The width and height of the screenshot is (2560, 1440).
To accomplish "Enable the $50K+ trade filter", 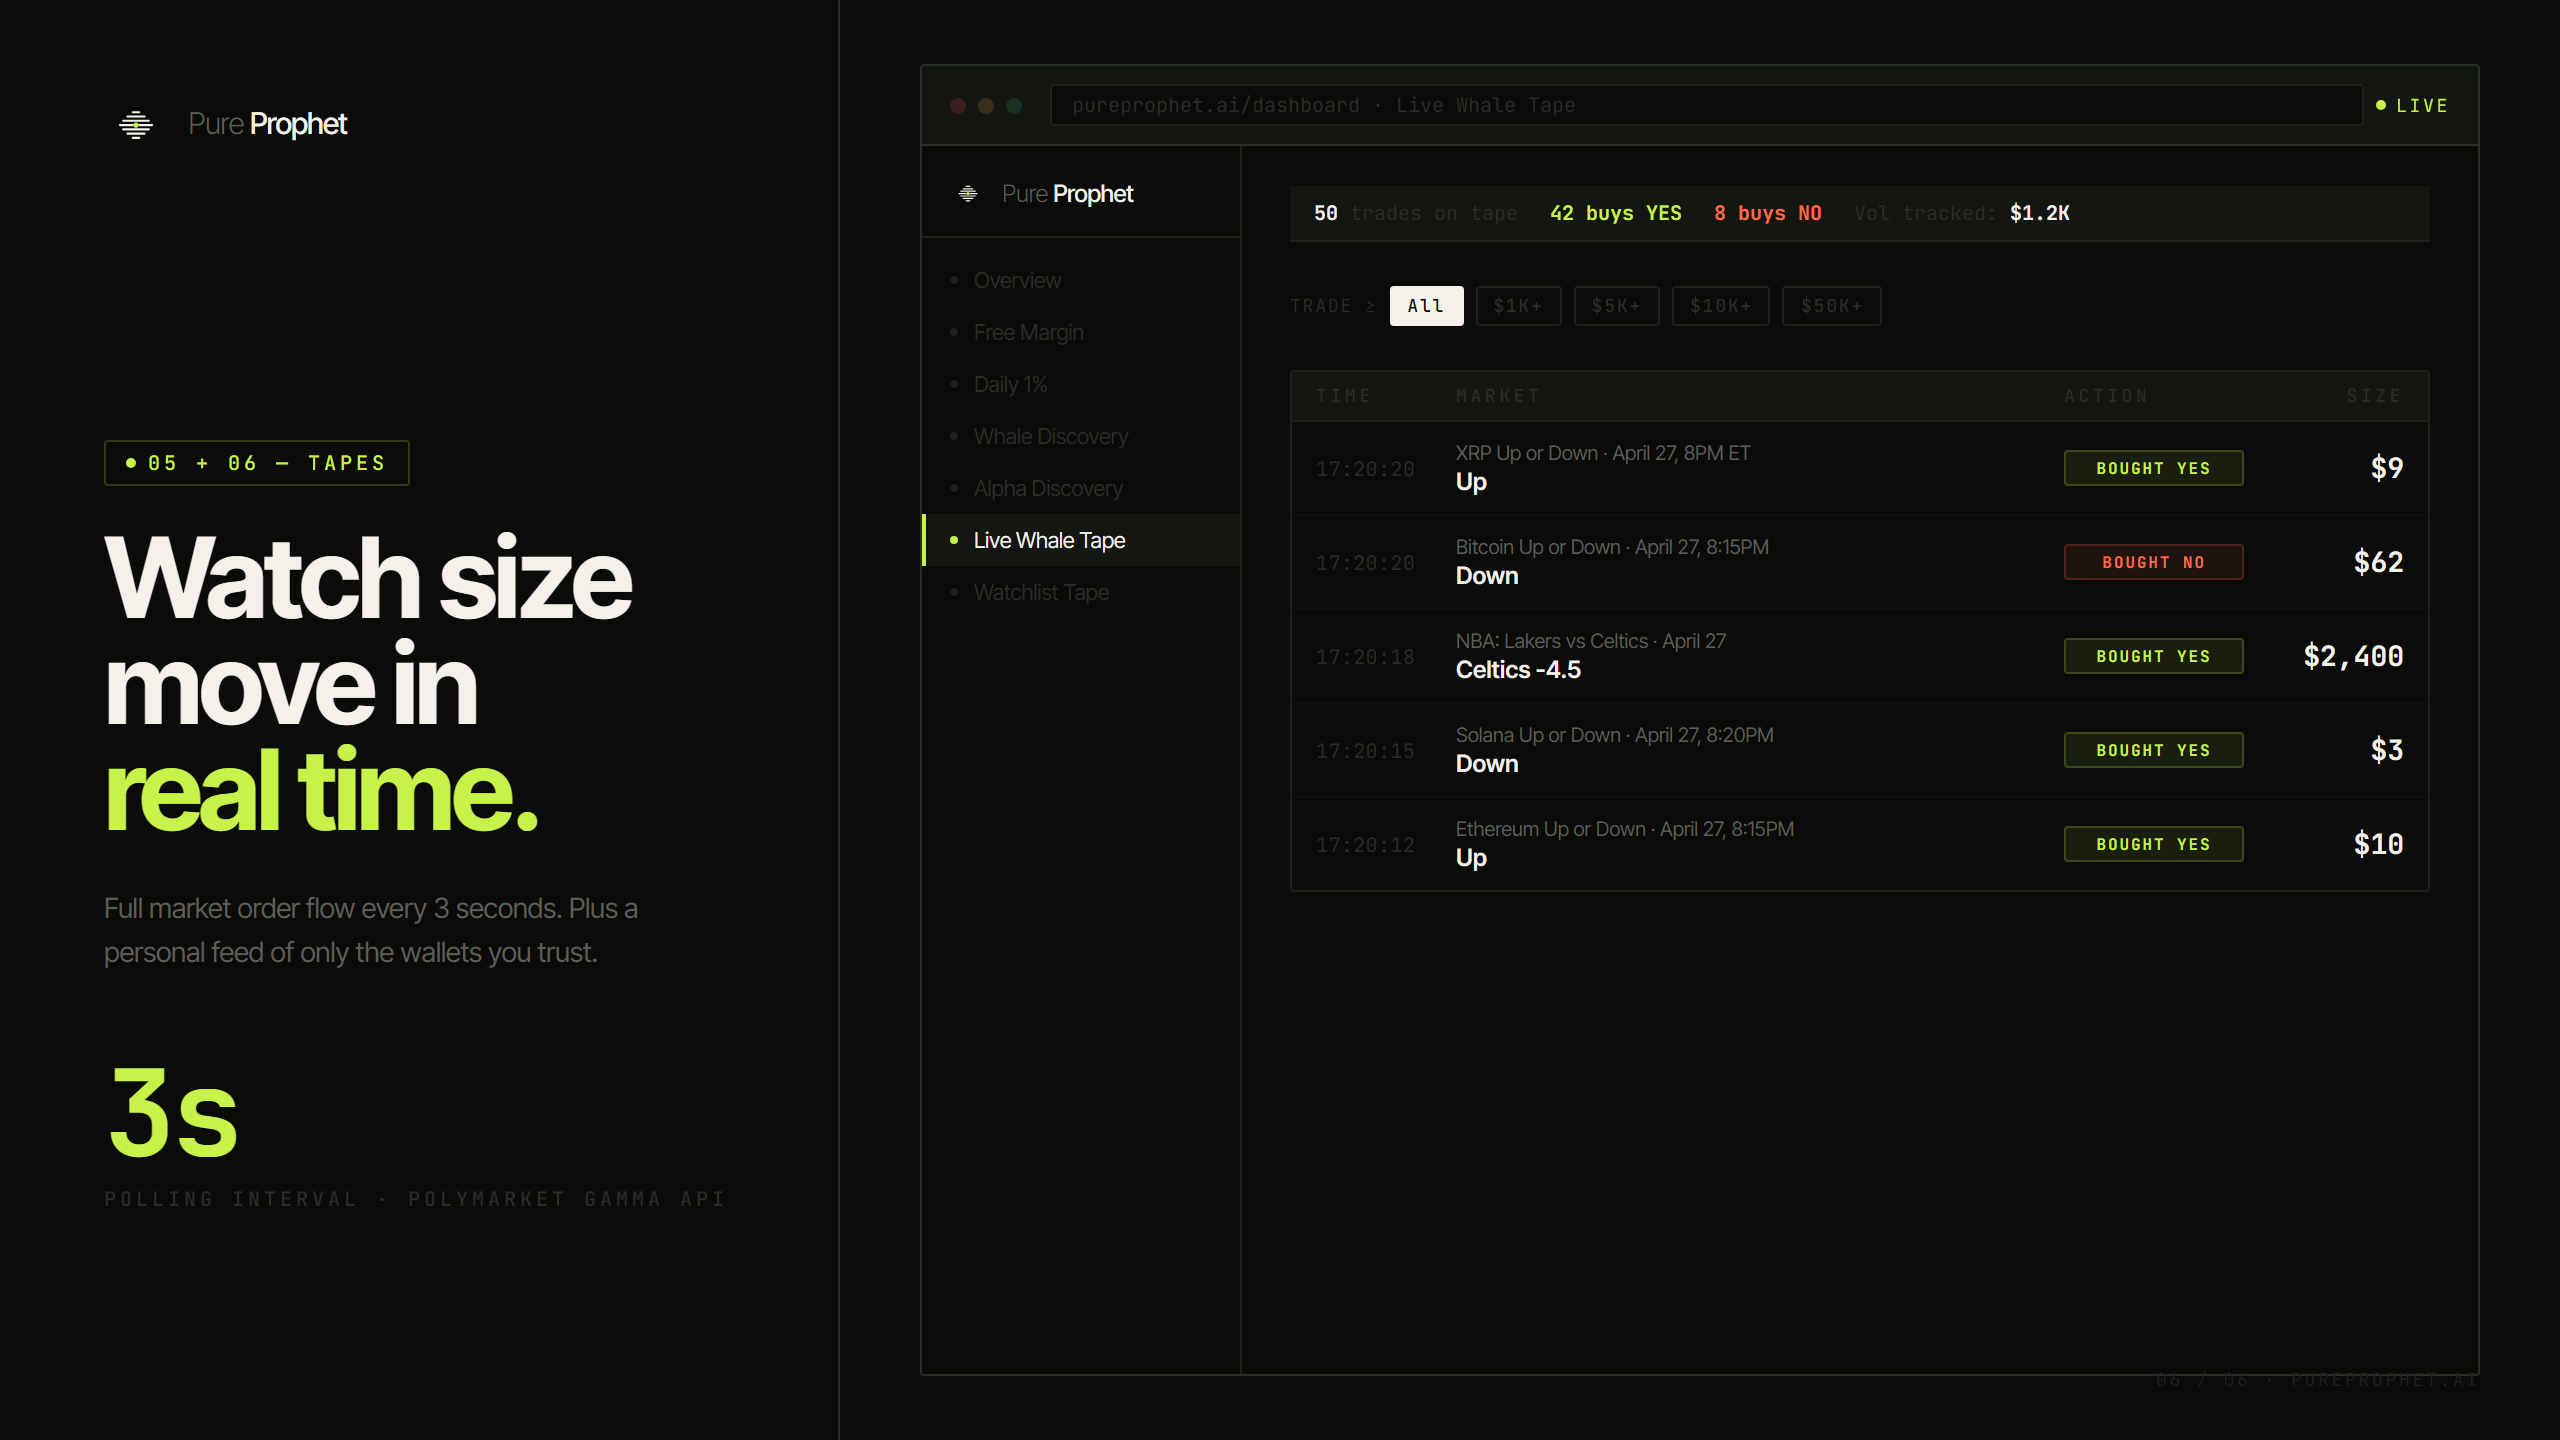I will (1831, 306).
